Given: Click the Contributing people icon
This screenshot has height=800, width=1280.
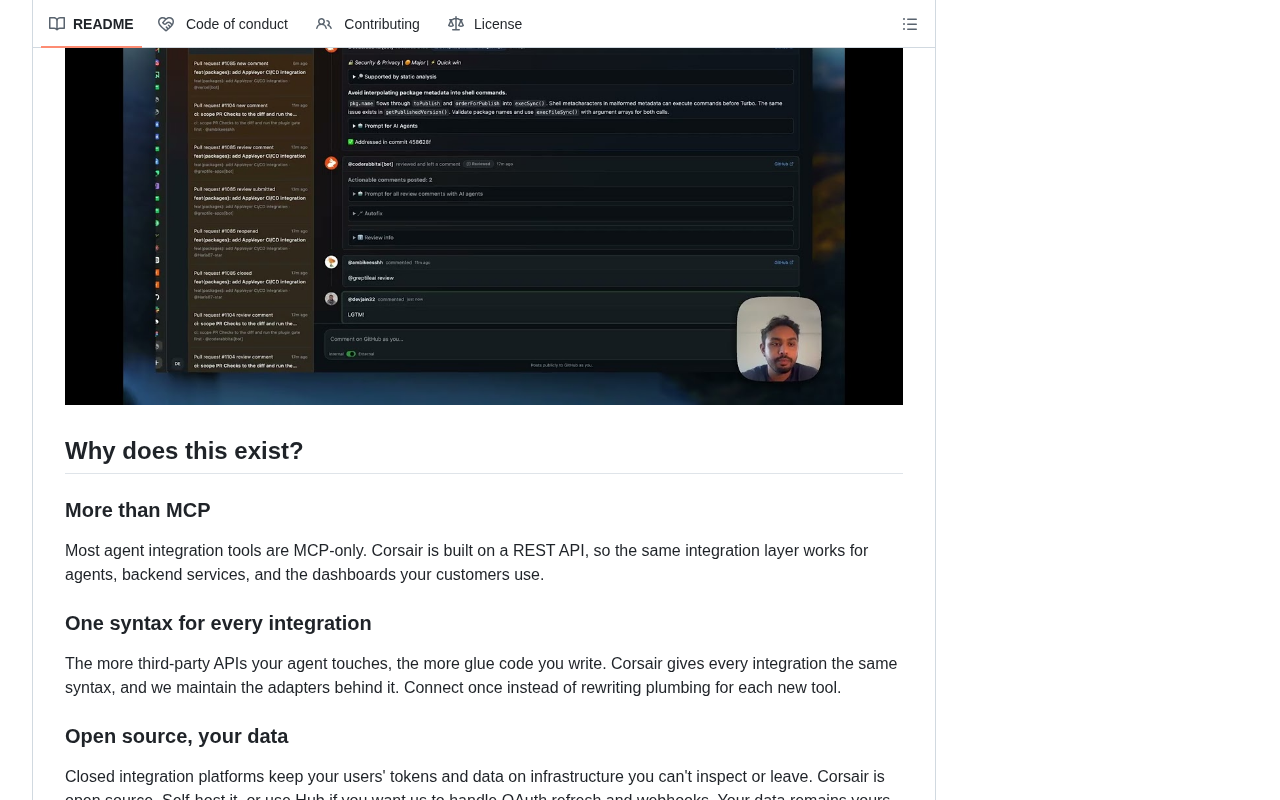Looking at the screenshot, I should pos(324,24).
